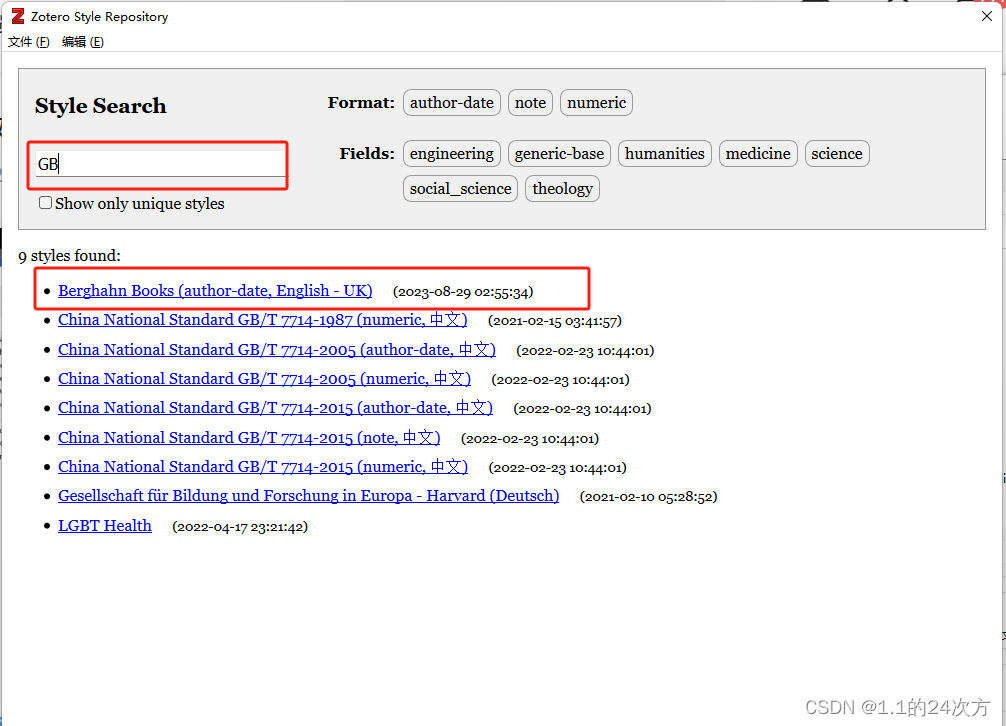Open GB/T 7714-2015 note style link
The image size is (1006, 726).
[x=249, y=437]
